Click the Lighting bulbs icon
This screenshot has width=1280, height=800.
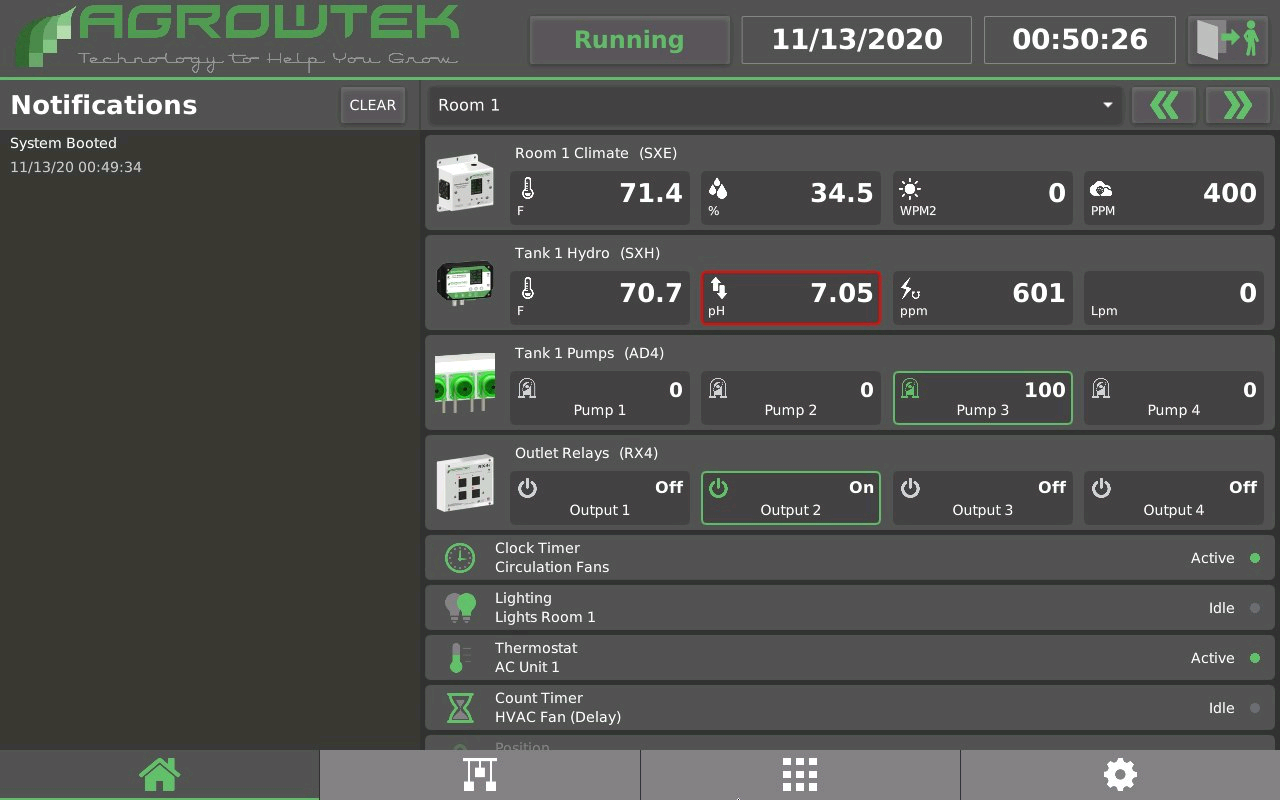(x=460, y=608)
